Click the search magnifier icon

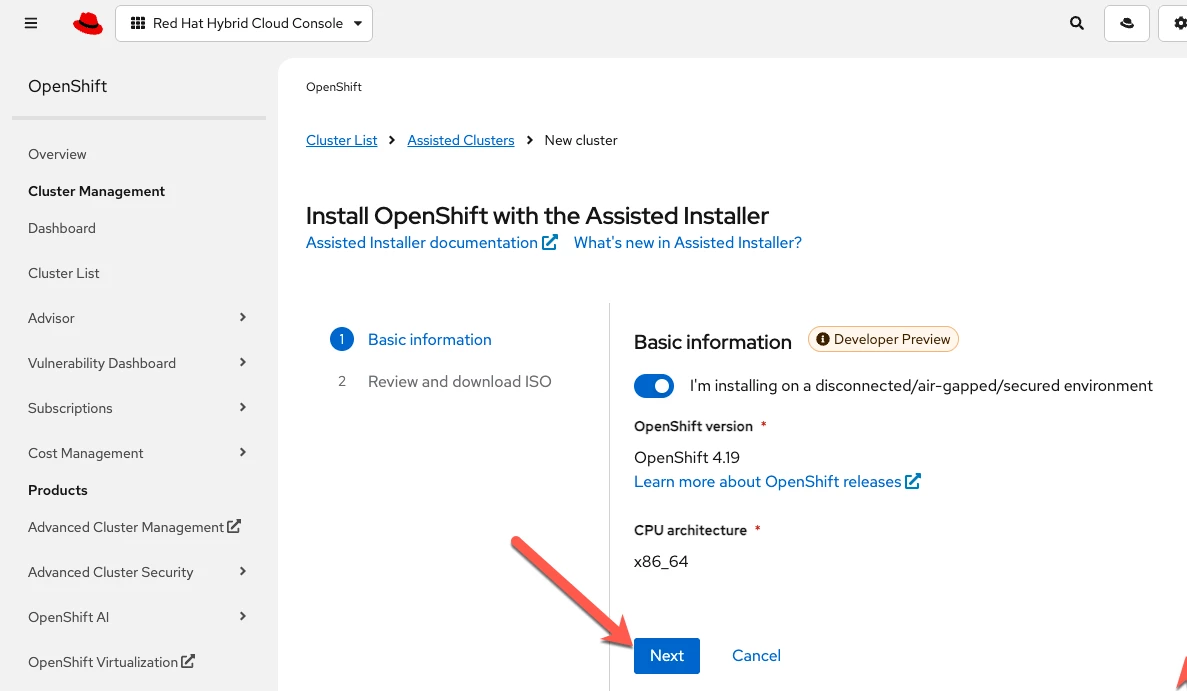click(x=1076, y=23)
